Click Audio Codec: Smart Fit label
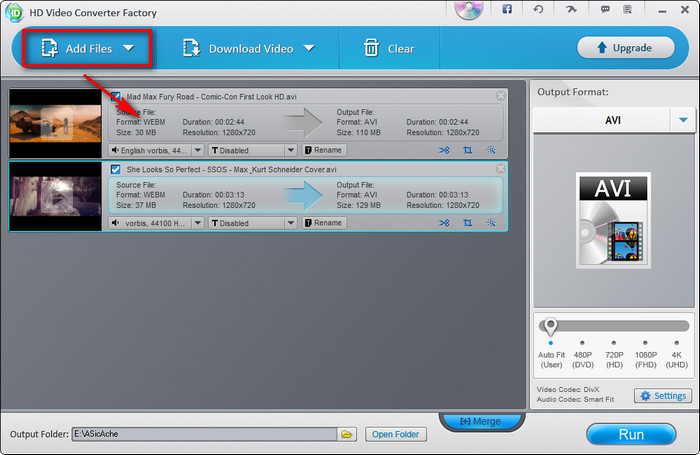This screenshot has width=700, height=455. pyautogui.click(x=575, y=399)
